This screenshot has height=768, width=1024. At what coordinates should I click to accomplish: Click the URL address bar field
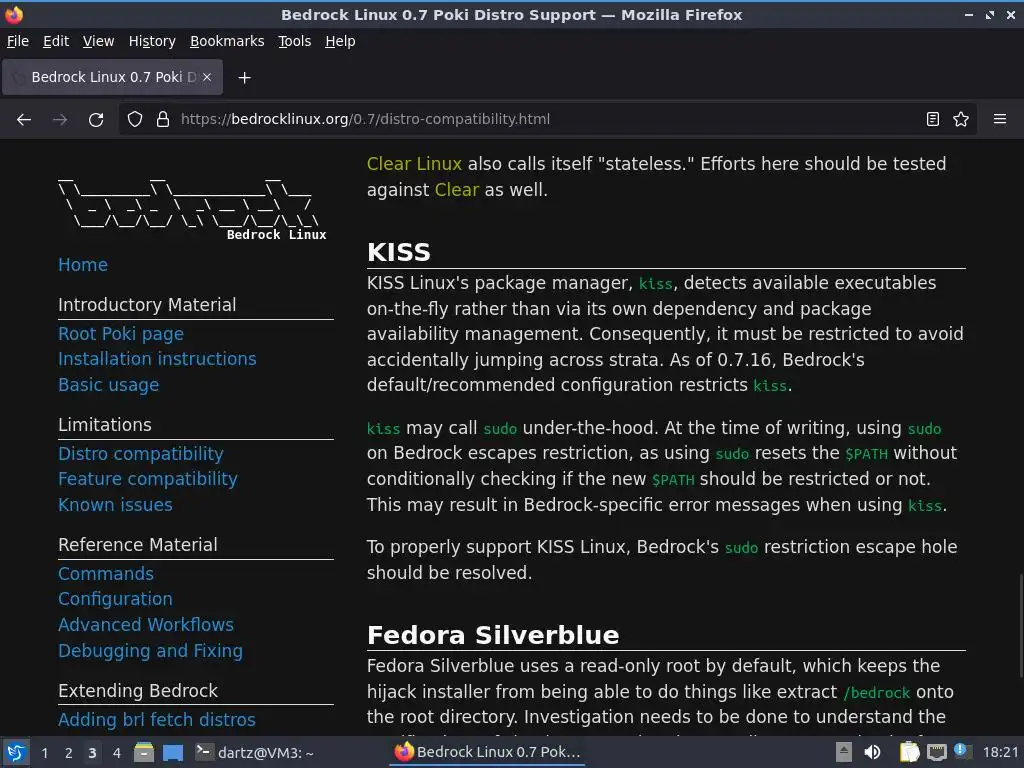547,120
